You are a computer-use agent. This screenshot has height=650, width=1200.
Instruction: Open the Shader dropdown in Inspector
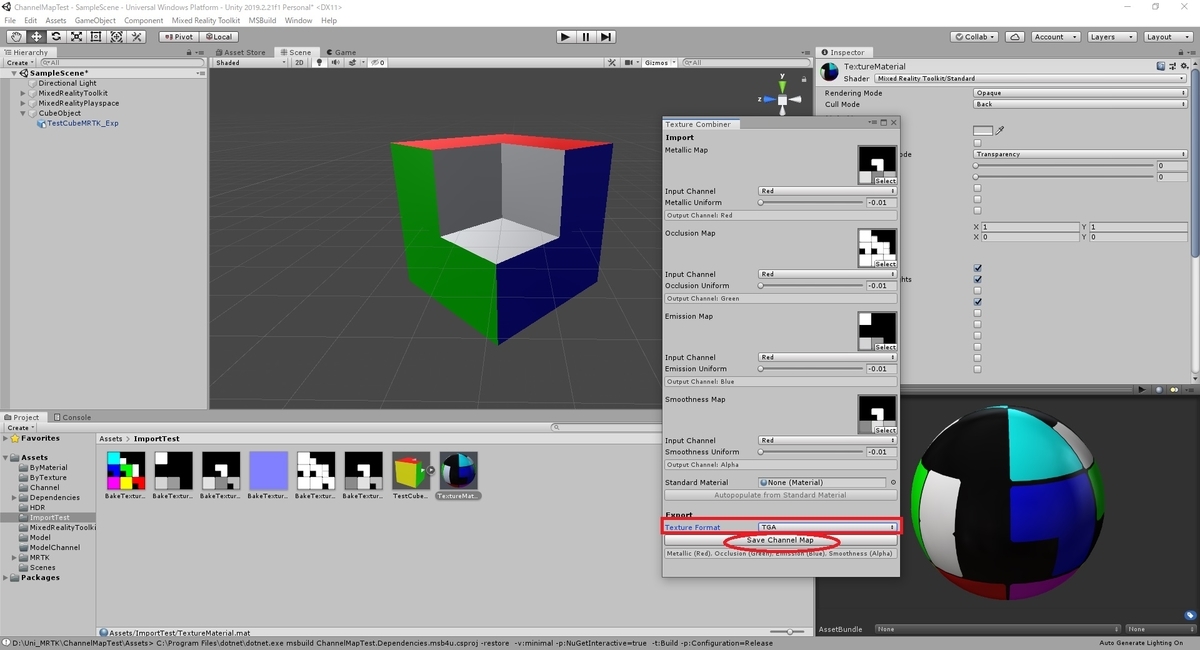pos(1031,78)
